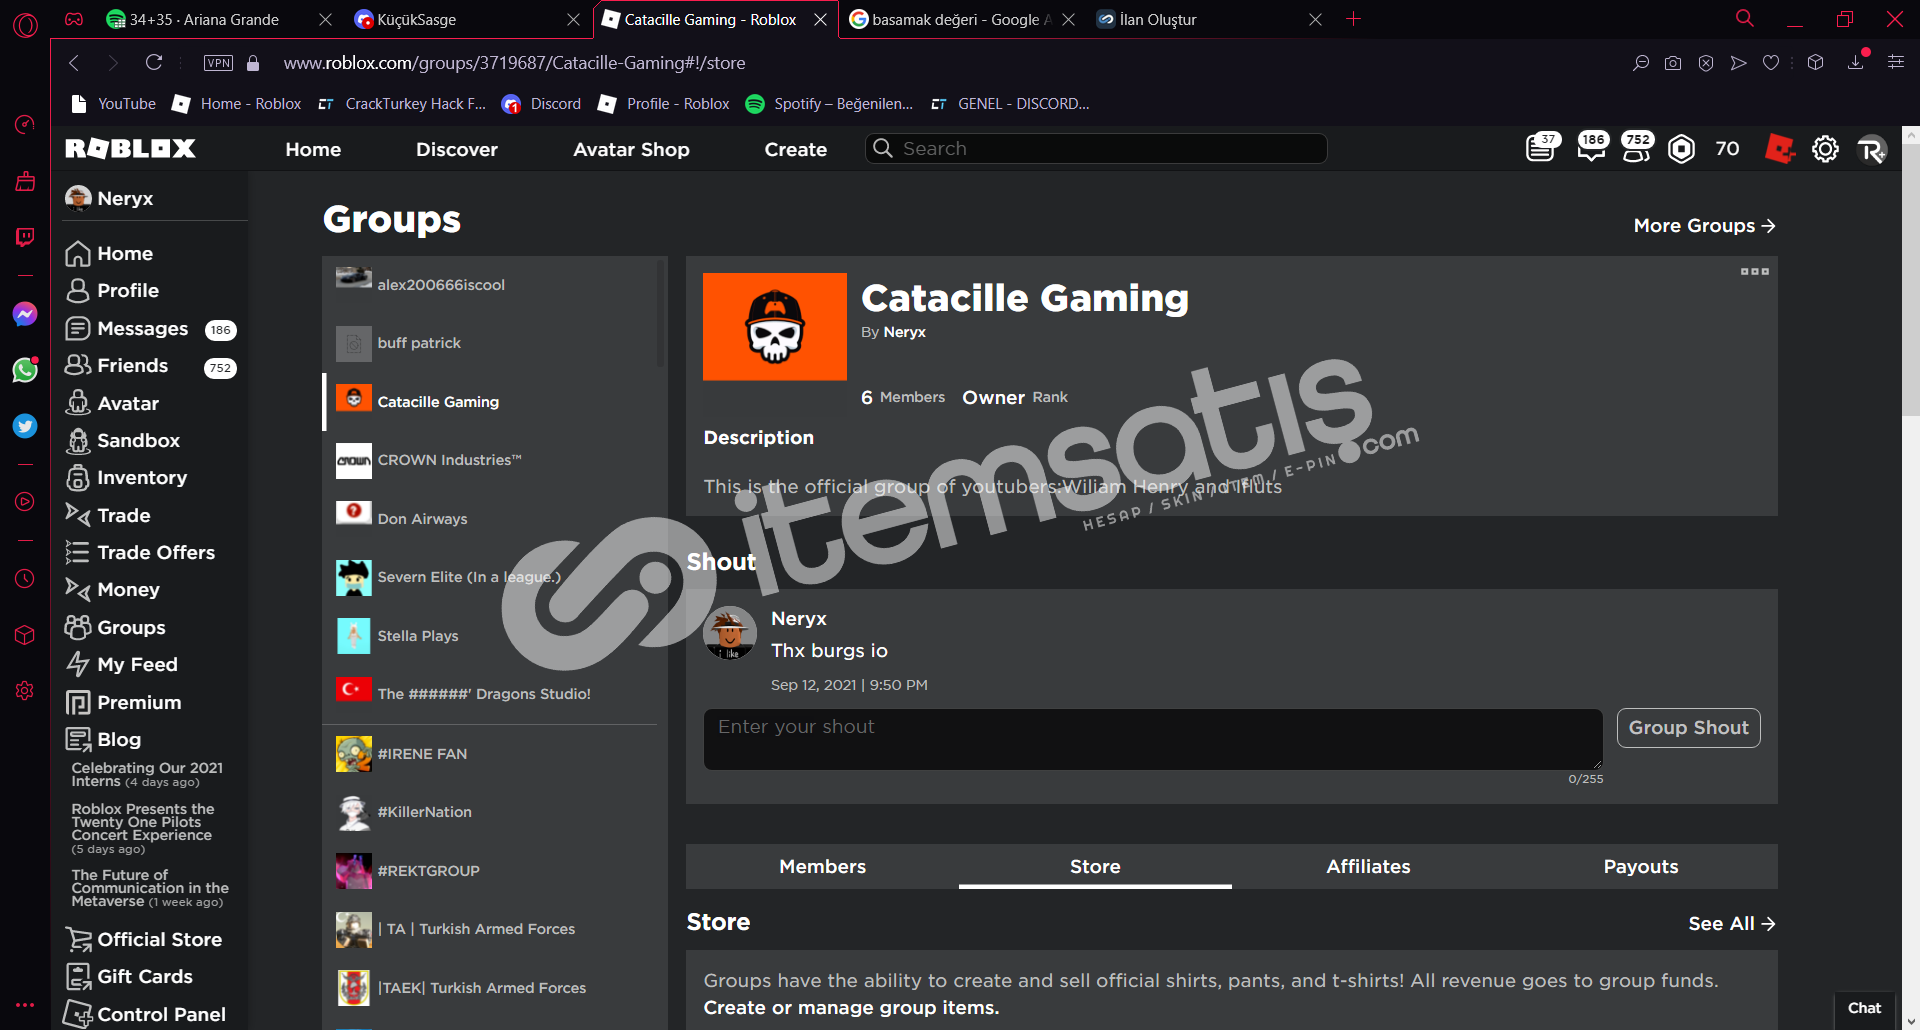Open the Opera sidebar history clock icon
This screenshot has width=1920, height=1030.
(25, 579)
